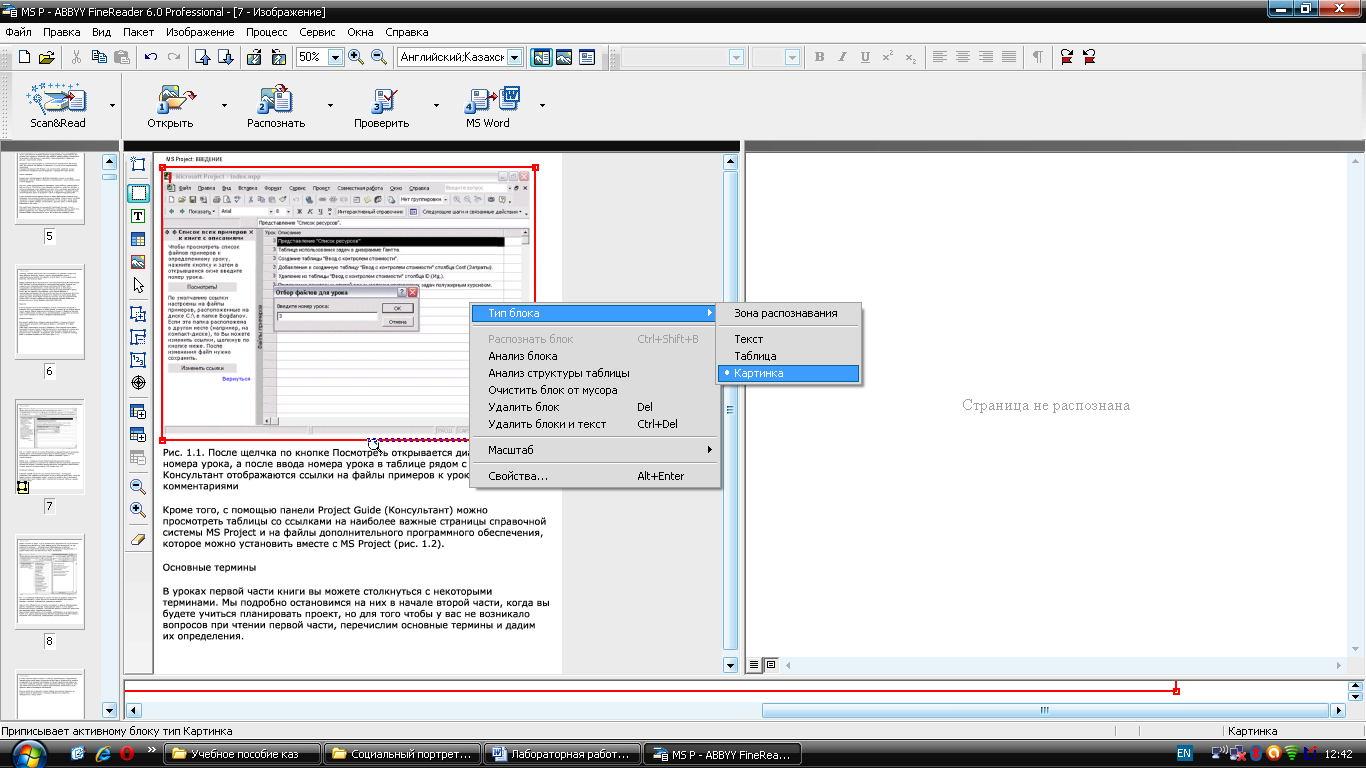Toggle the paragraph marks button
The height and width of the screenshot is (768, 1366).
pyautogui.click(x=1037, y=57)
